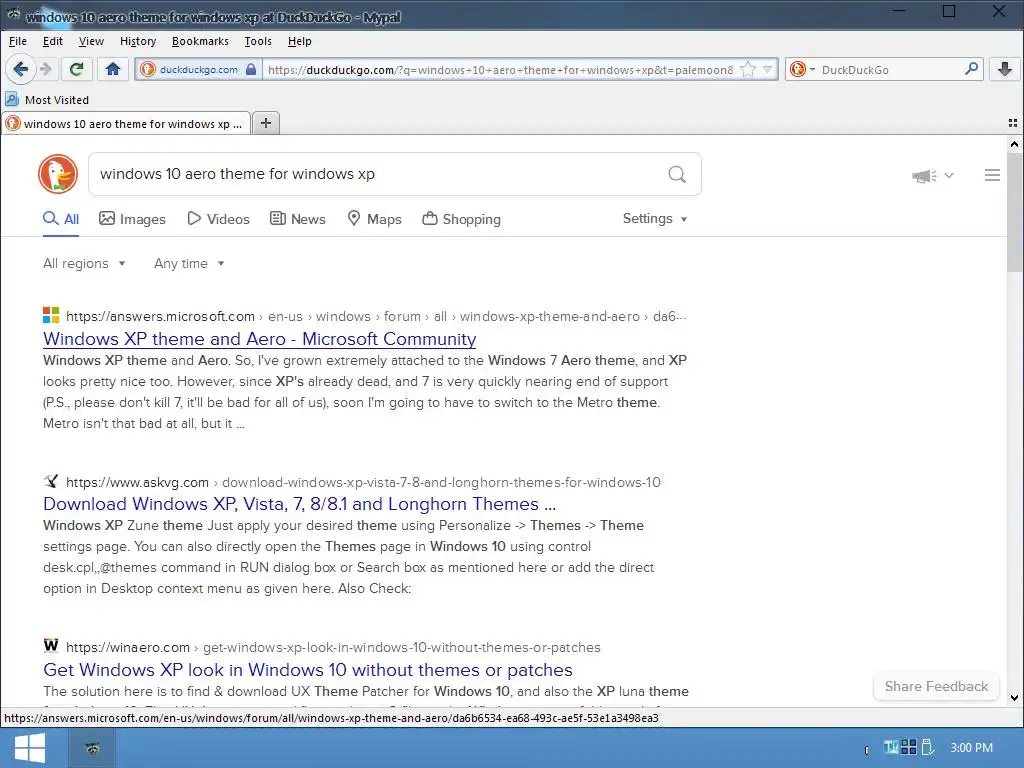Open the DuckDuckGo hamburger menu
1024x768 pixels.
992,175
